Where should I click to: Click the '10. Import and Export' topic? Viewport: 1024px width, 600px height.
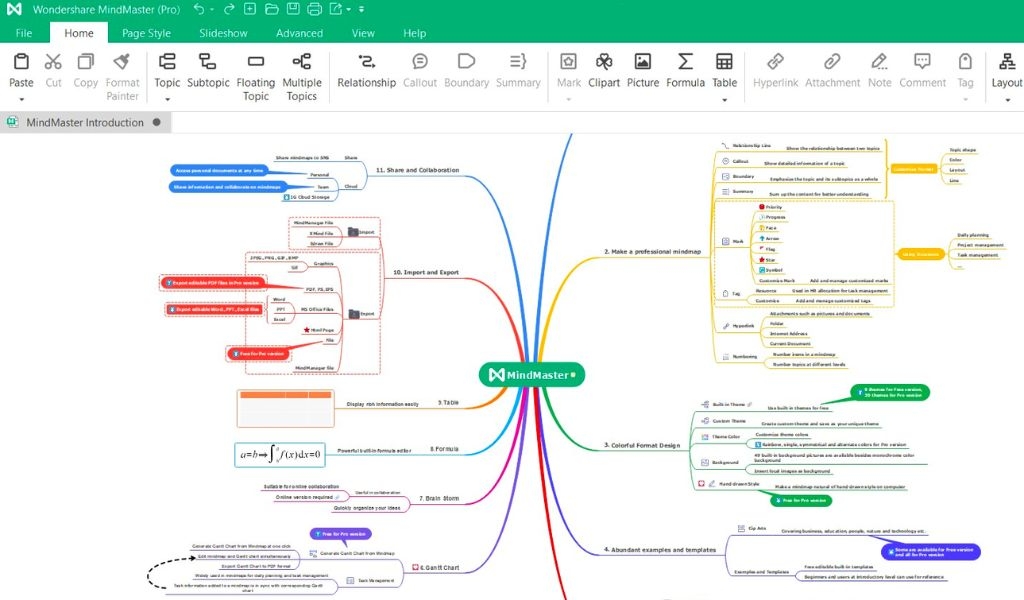(426, 272)
